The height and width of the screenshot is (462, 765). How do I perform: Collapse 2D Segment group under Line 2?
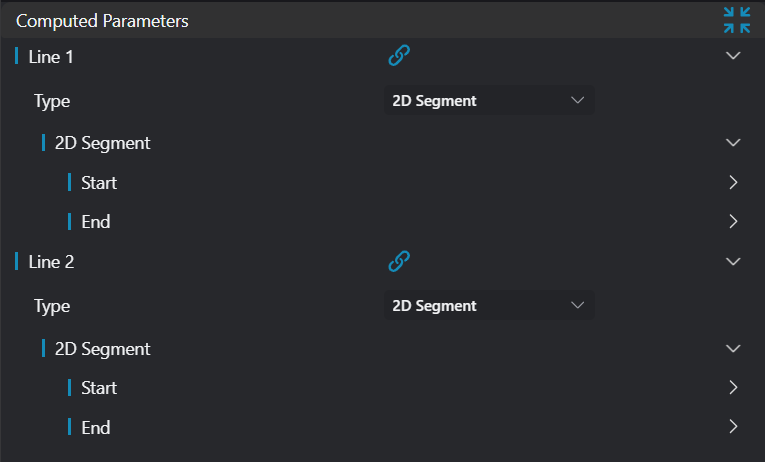(733, 349)
